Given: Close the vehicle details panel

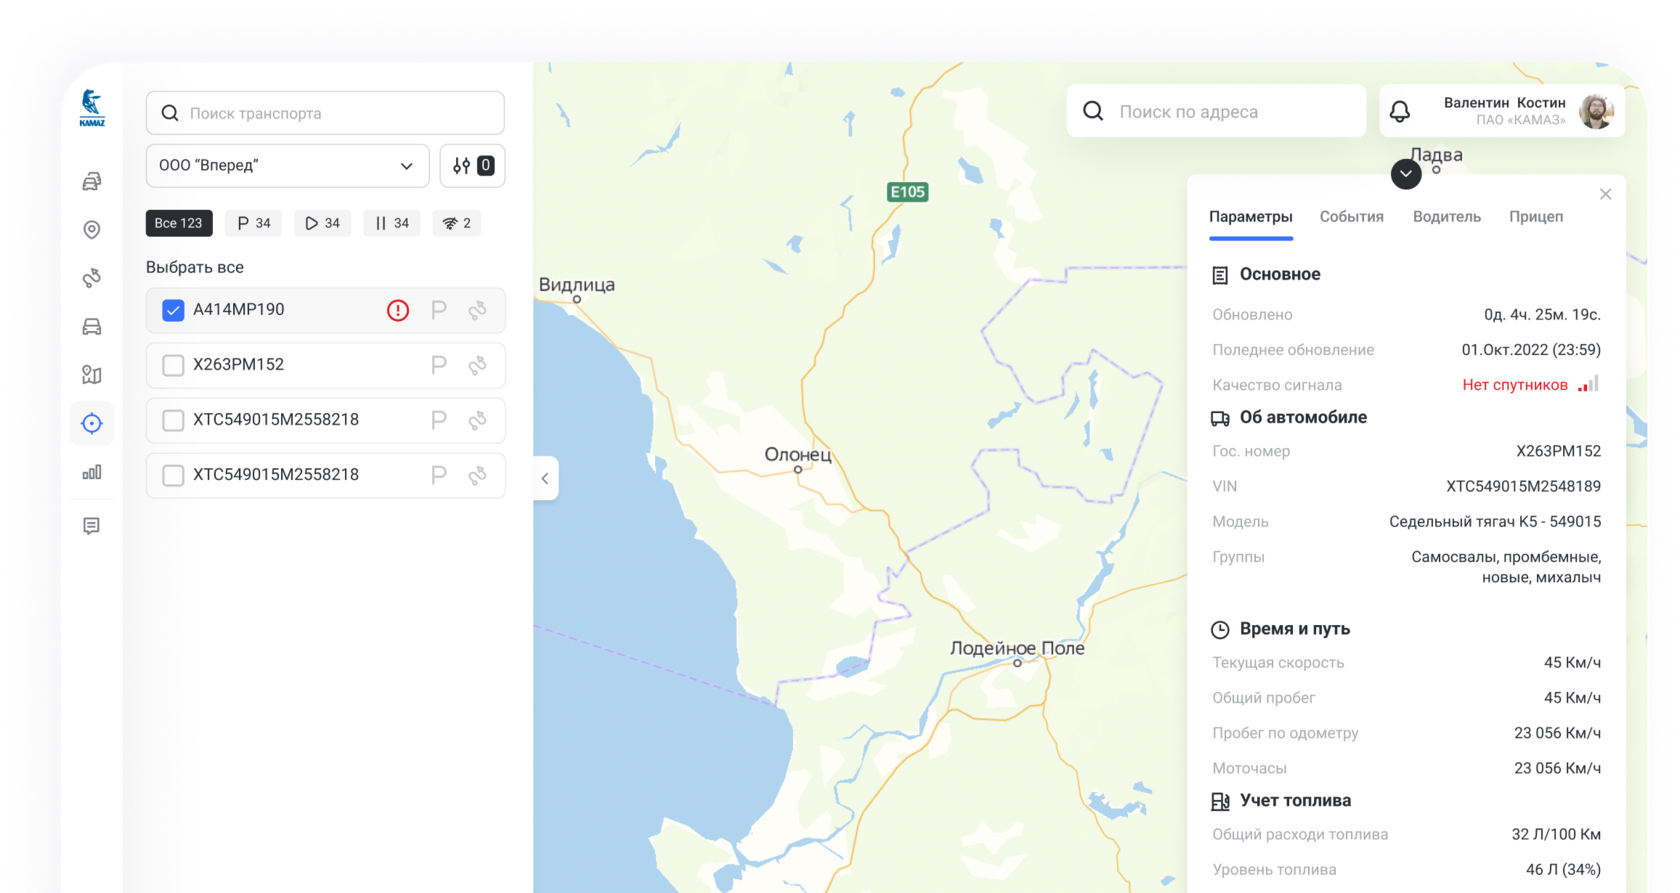Looking at the screenshot, I should (1606, 194).
